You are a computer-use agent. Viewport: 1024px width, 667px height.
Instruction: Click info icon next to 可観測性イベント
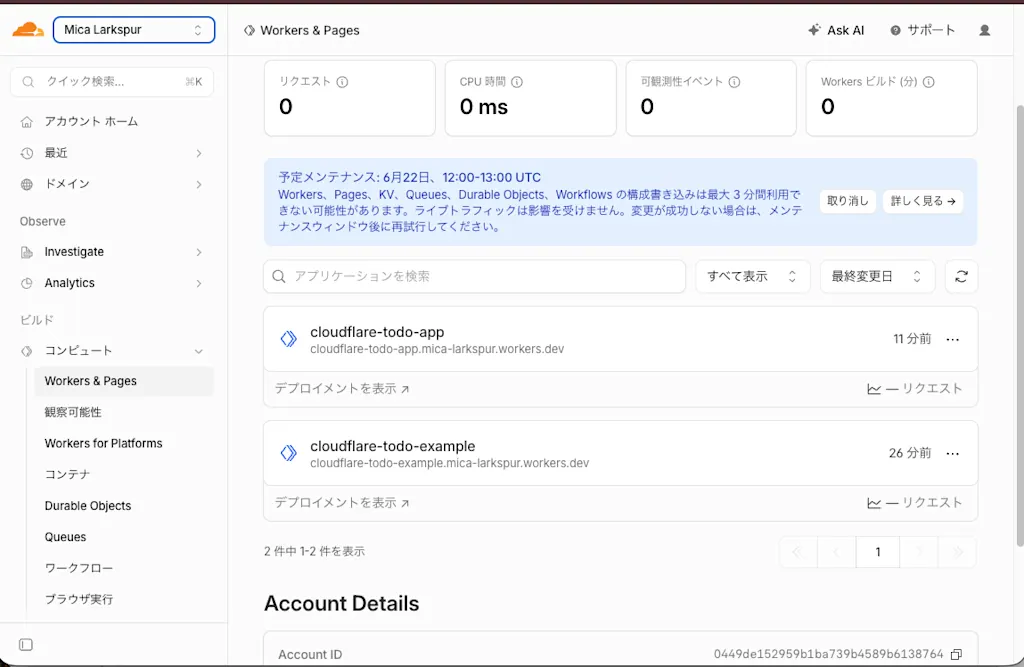[x=734, y=82]
